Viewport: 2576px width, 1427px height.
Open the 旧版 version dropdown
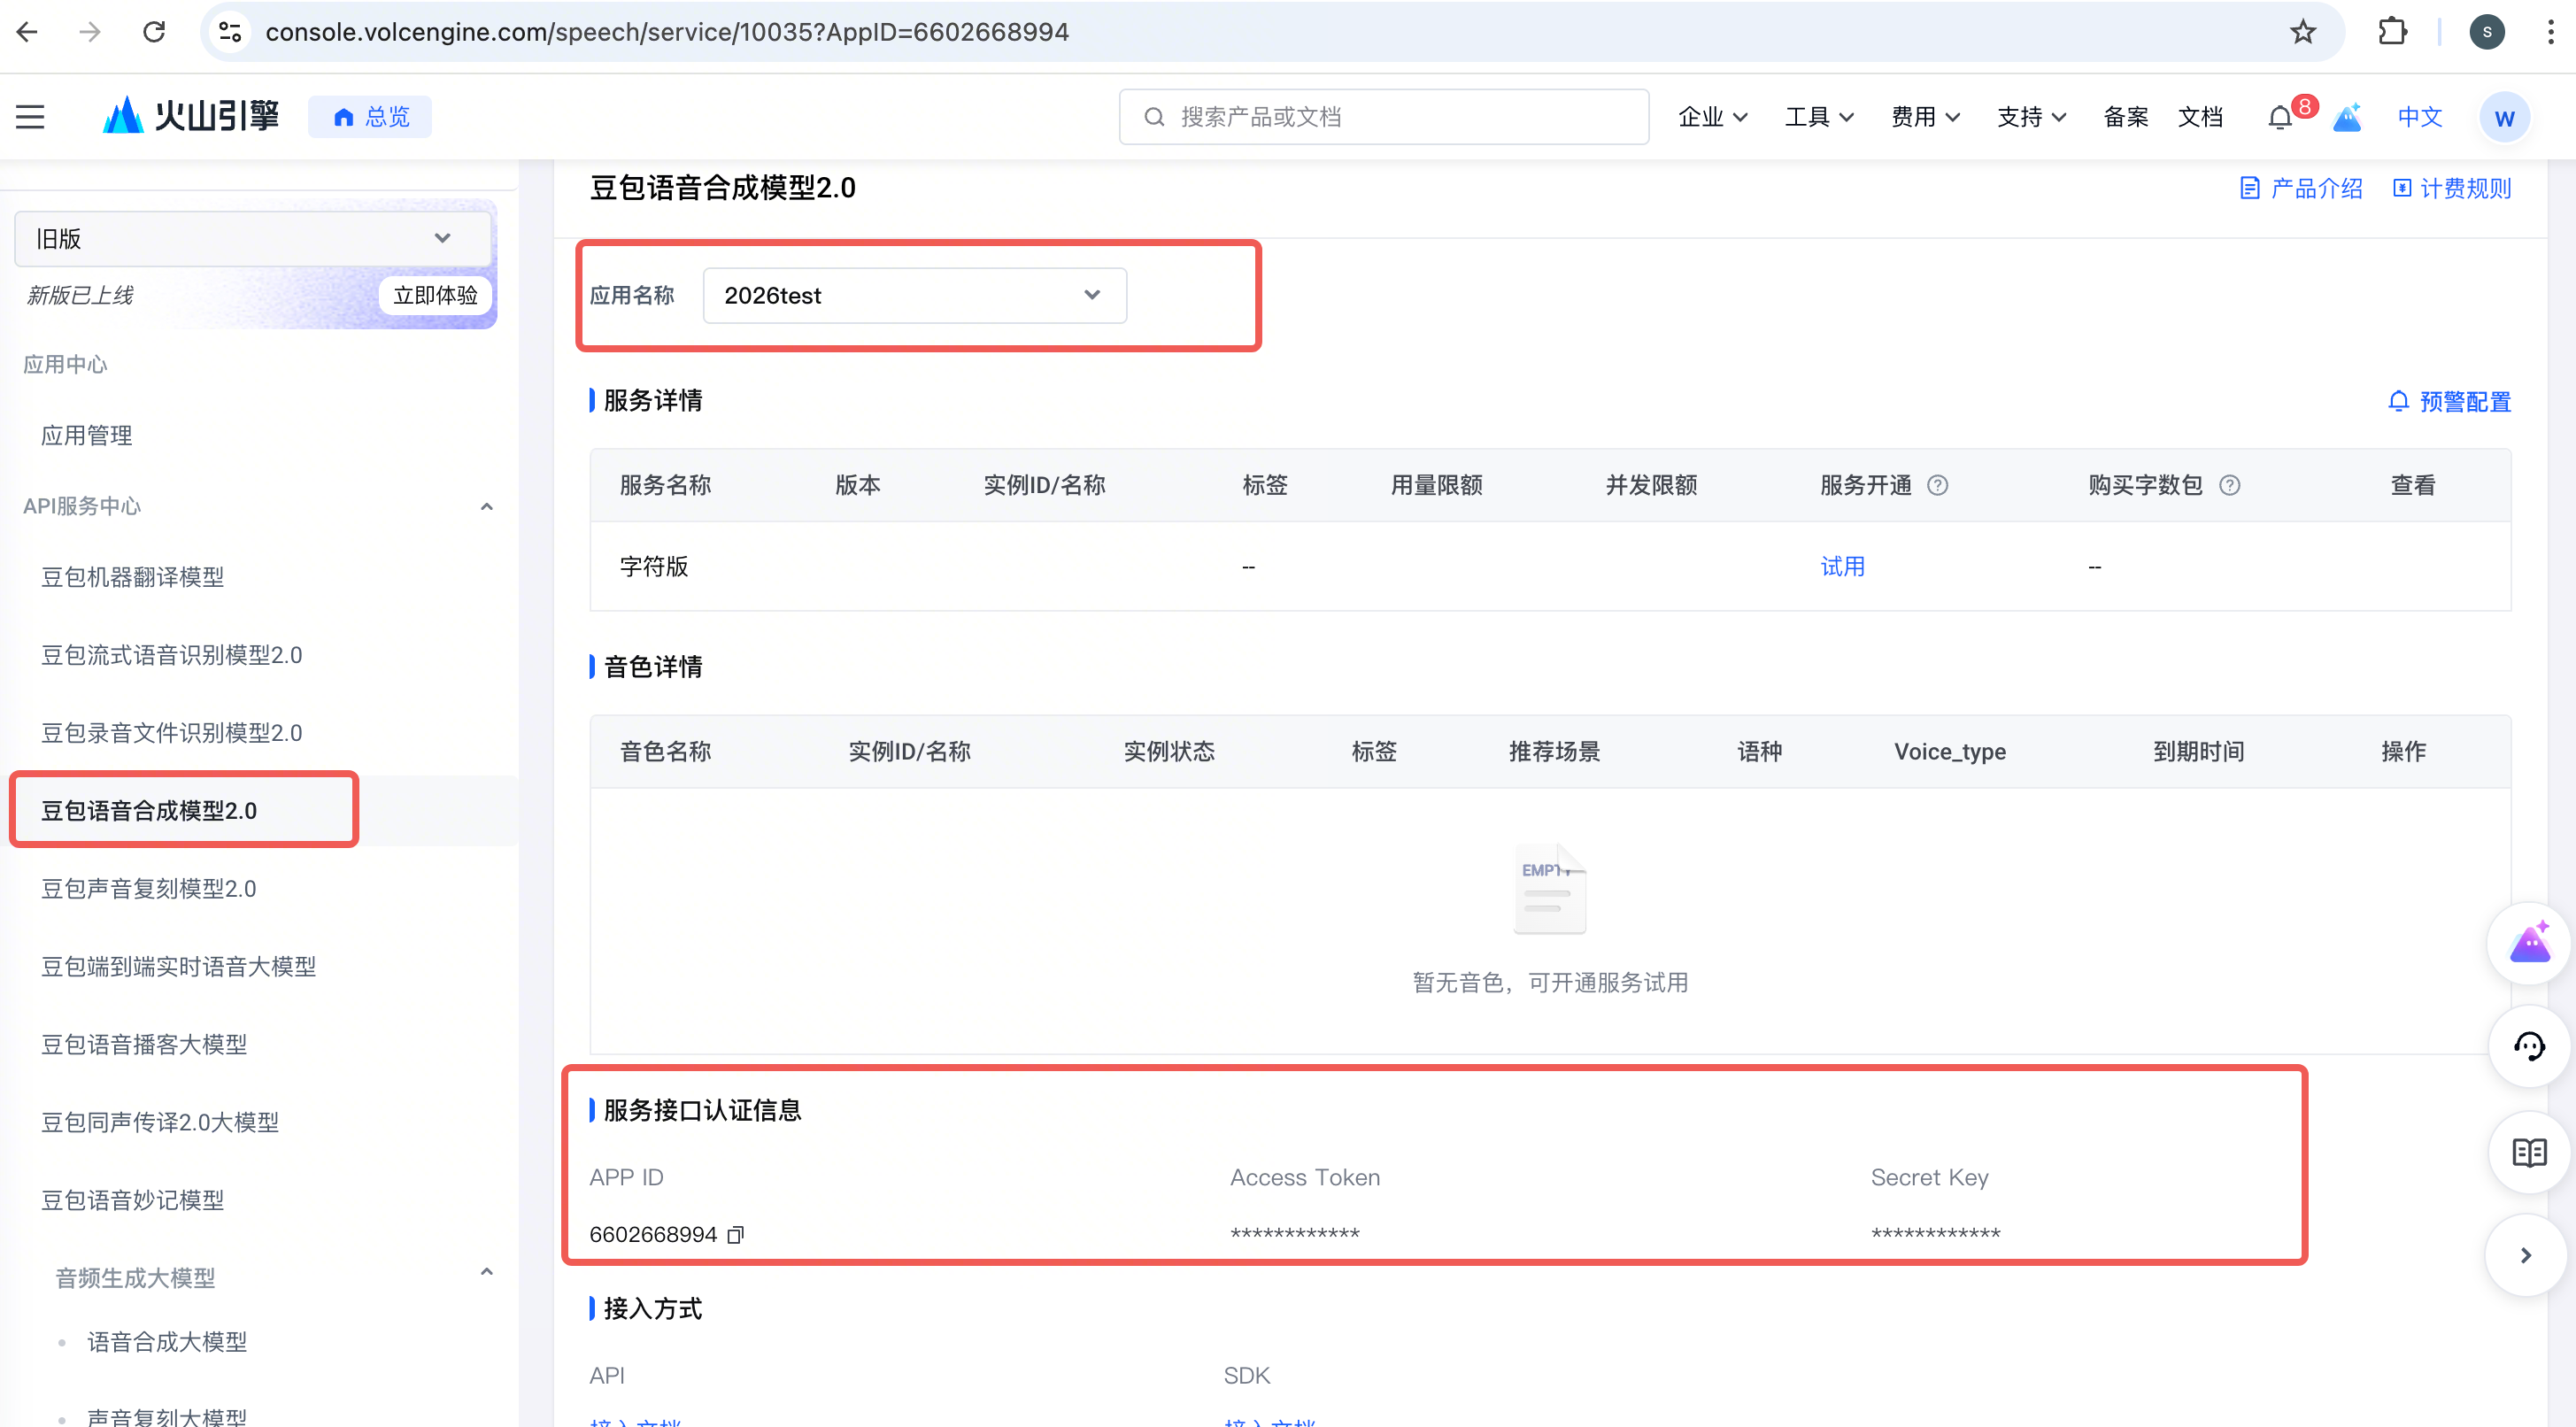tap(253, 238)
